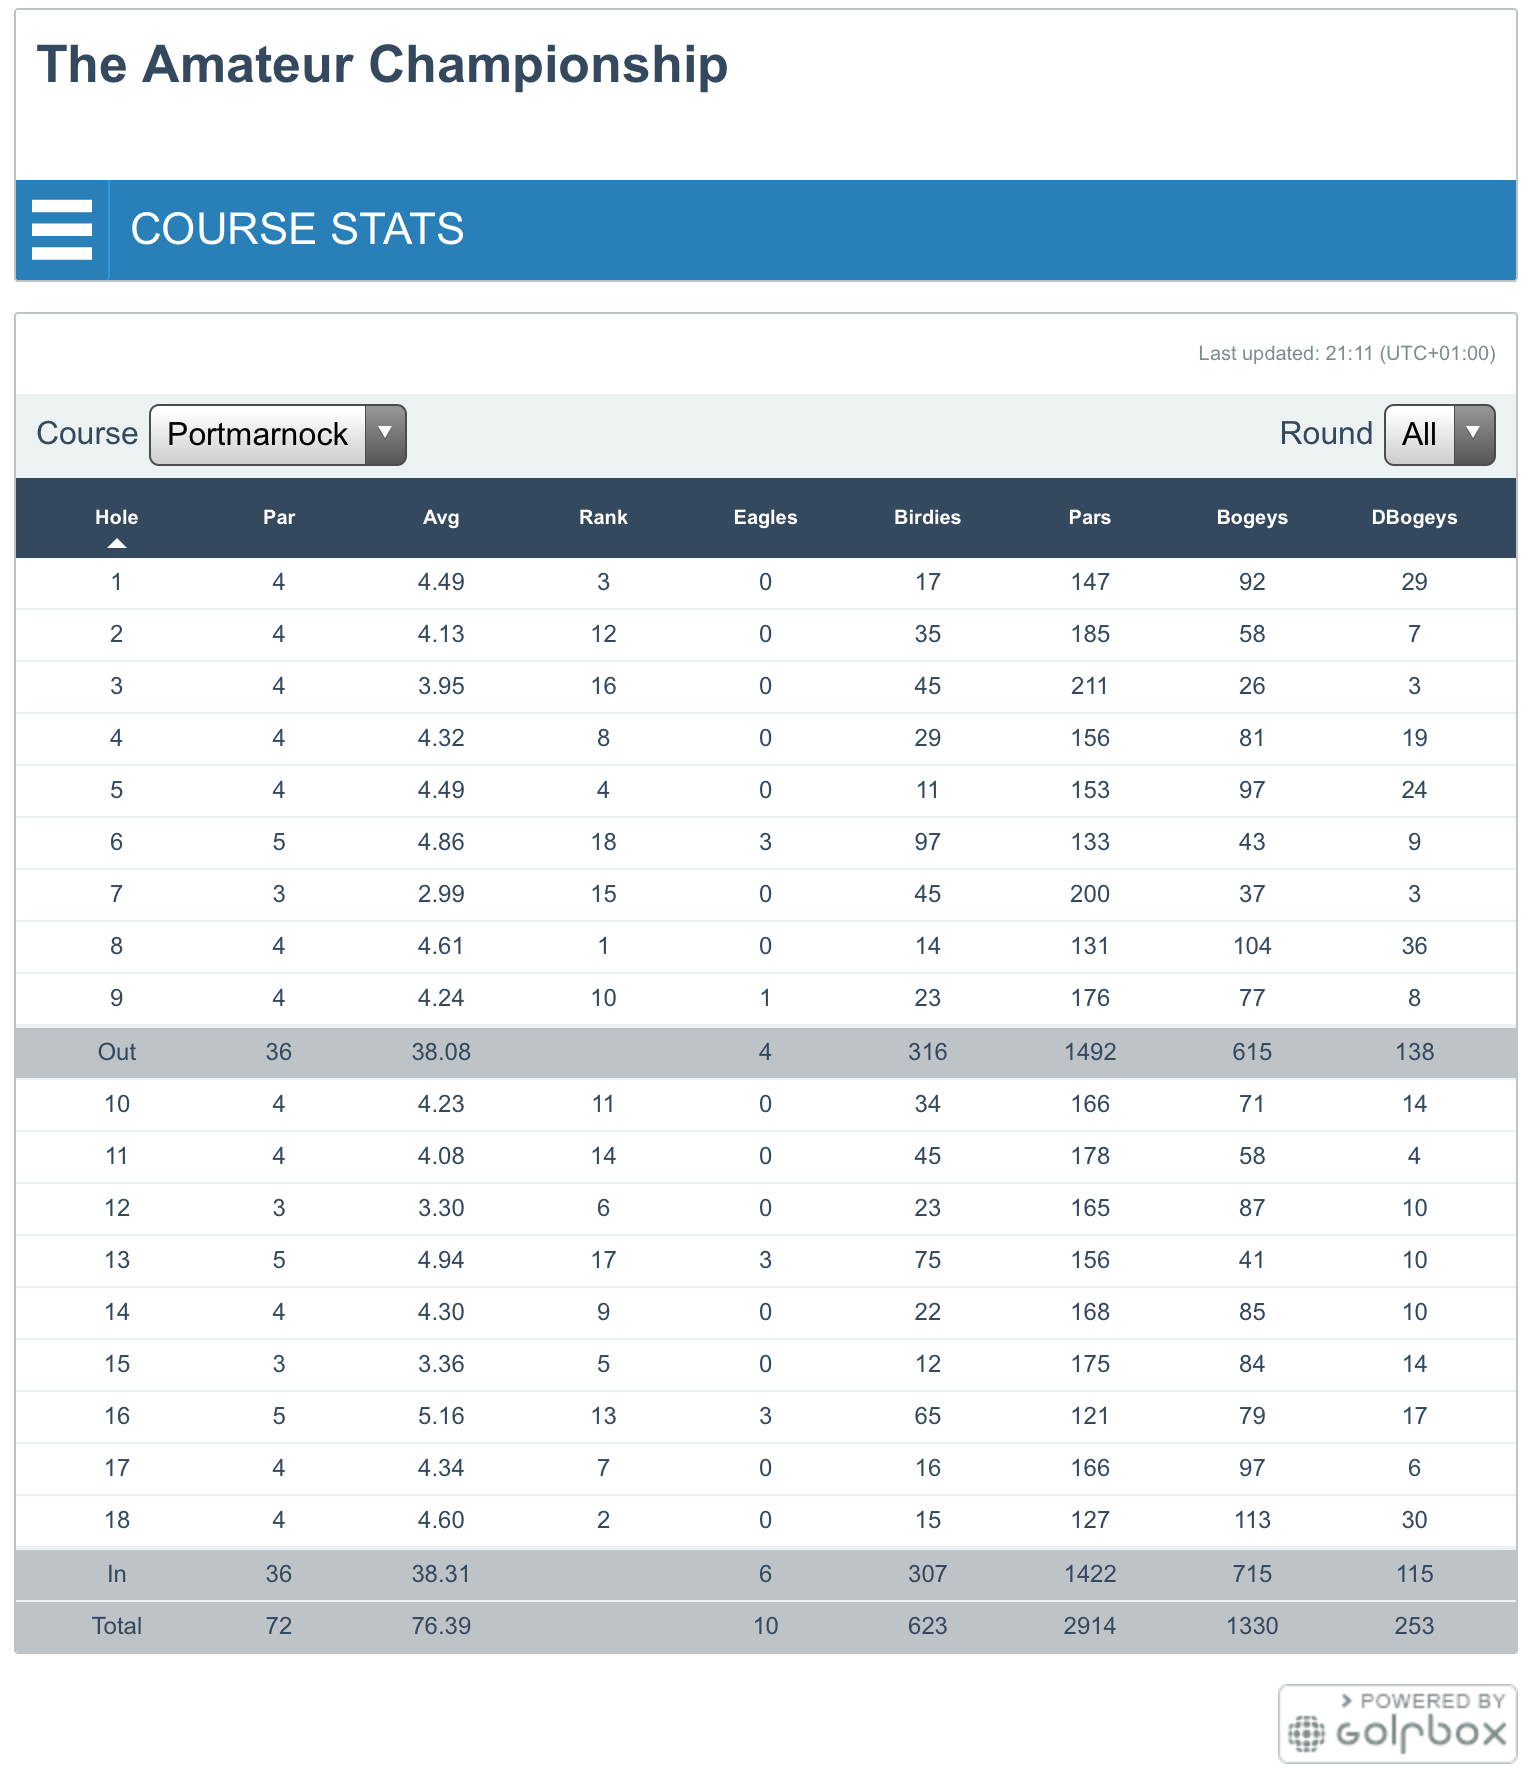
Task: Sort table by Pars column
Action: 1089,517
